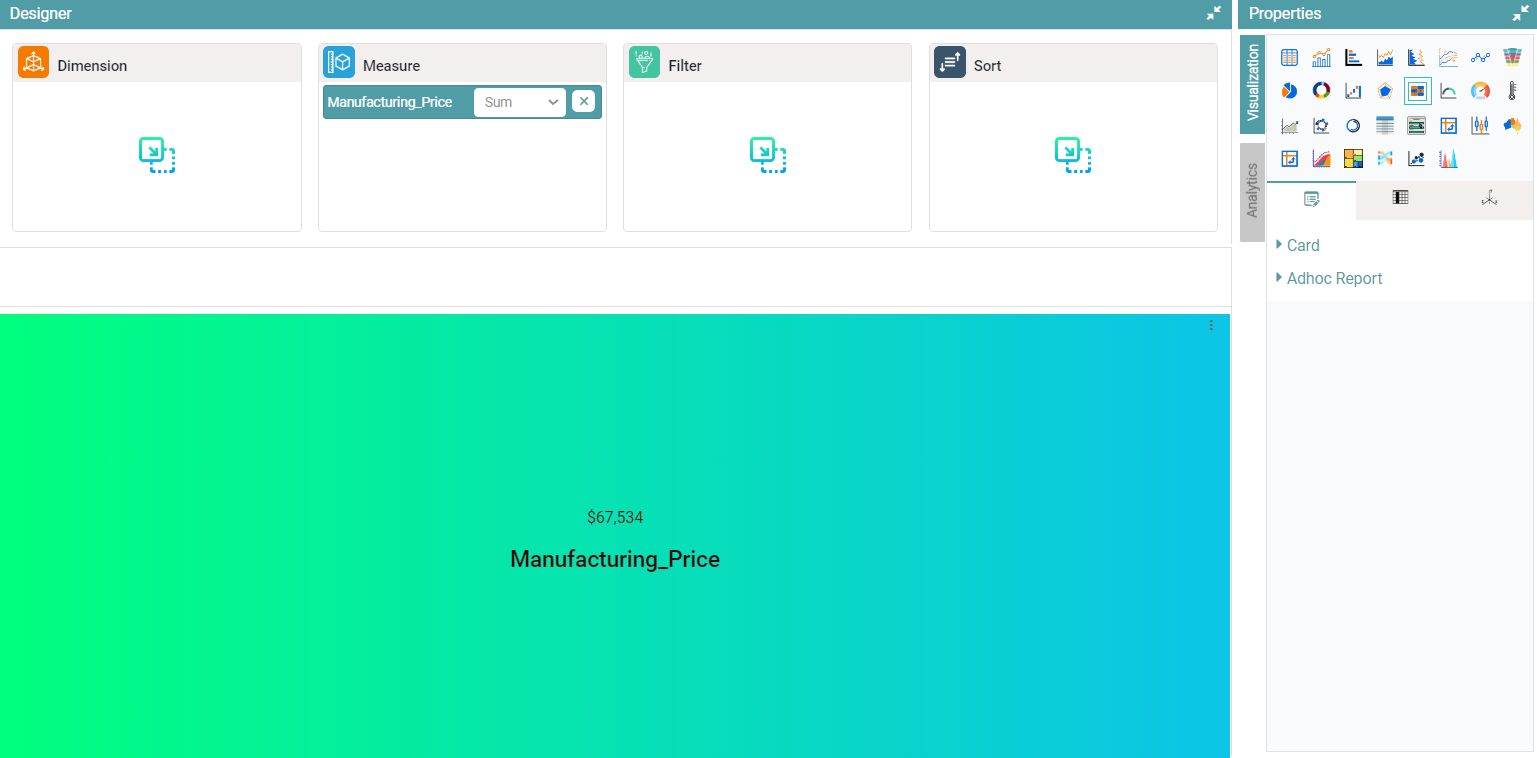Image resolution: width=1537 pixels, height=758 pixels.
Task: Open the card's three-dot options menu
Action: 1211,325
